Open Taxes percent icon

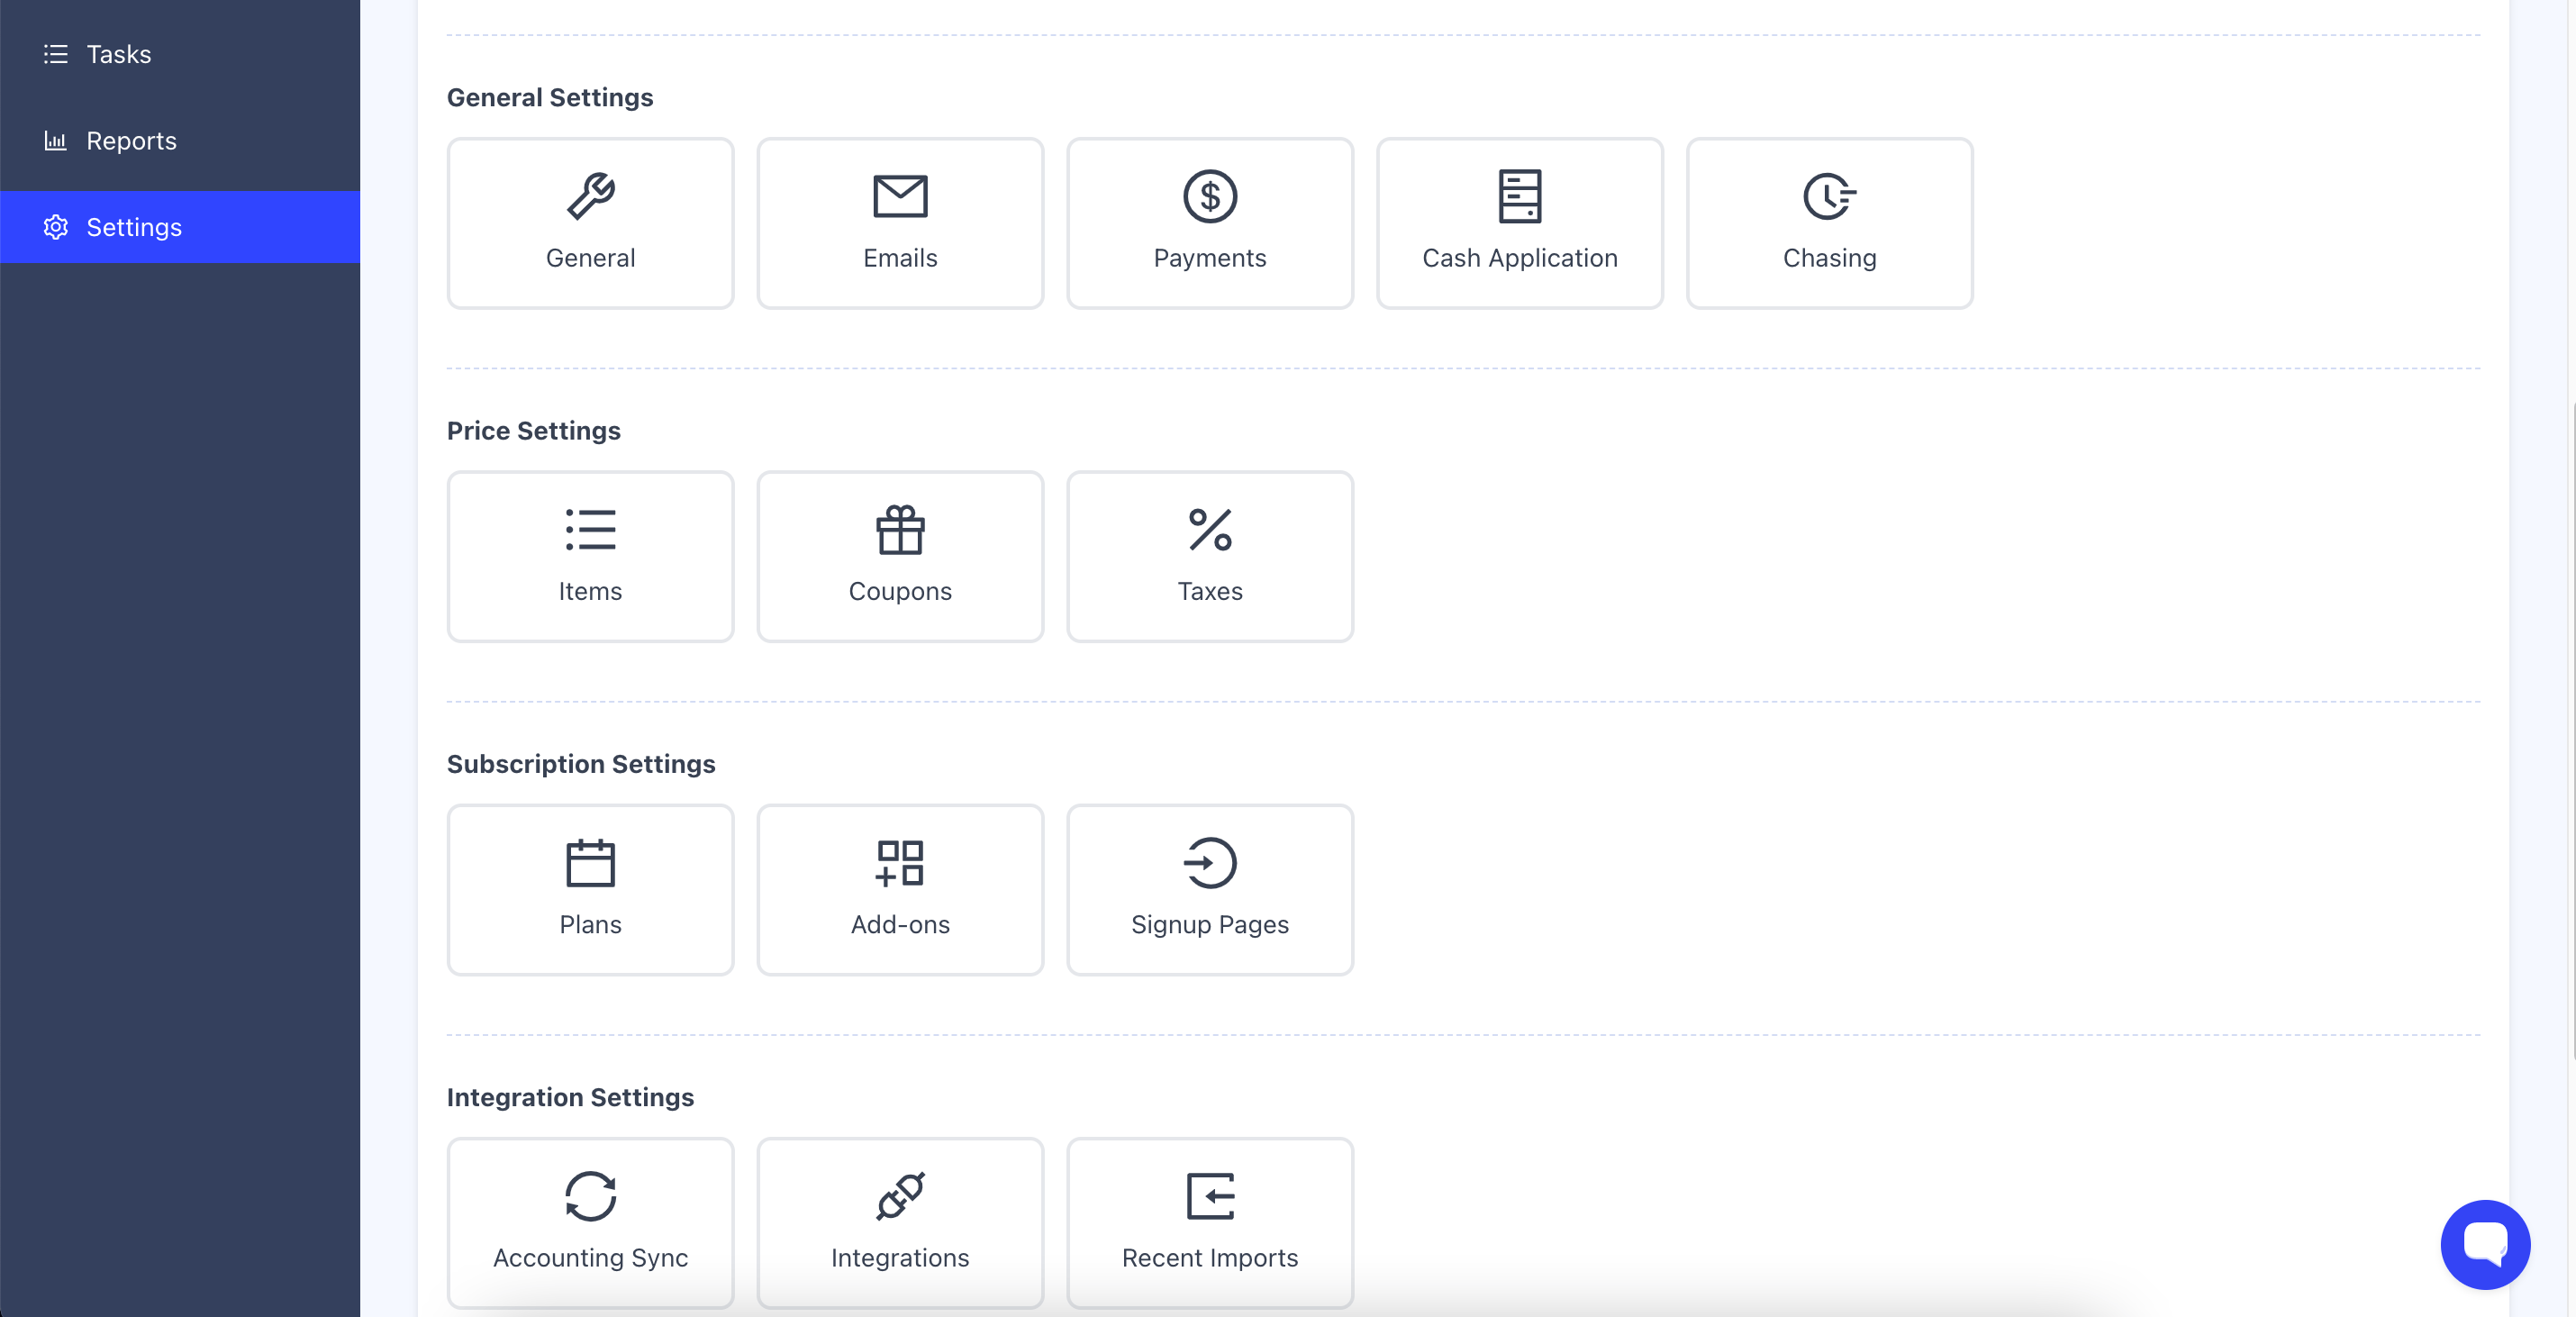(x=1210, y=530)
